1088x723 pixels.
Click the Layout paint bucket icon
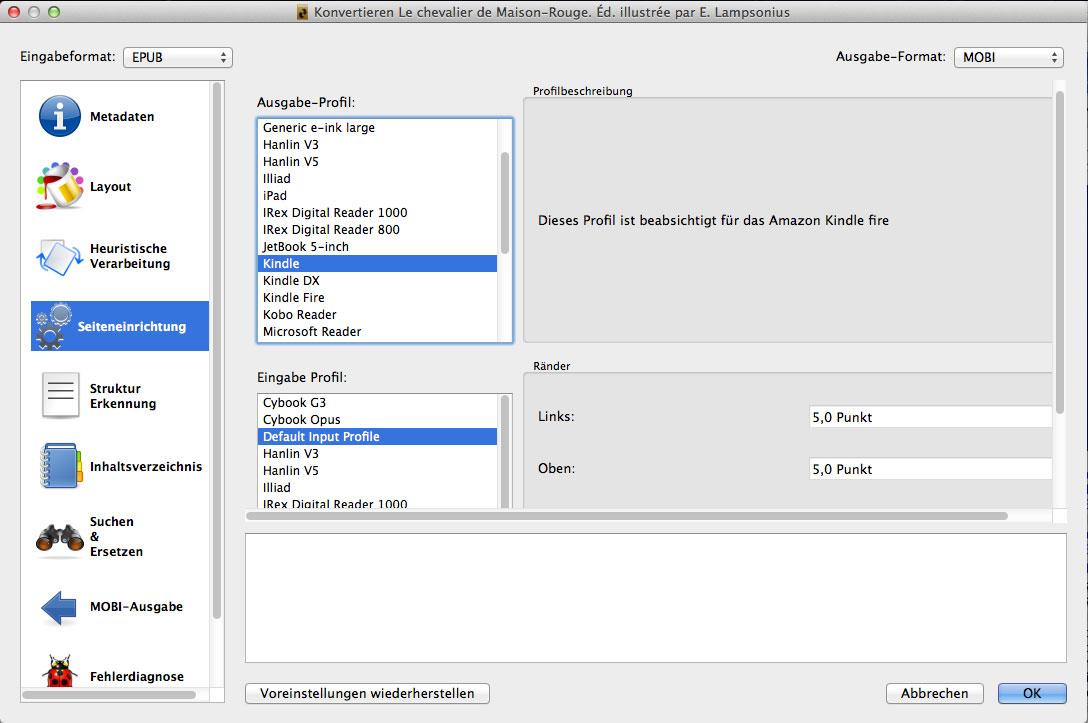(x=60, y=186)
